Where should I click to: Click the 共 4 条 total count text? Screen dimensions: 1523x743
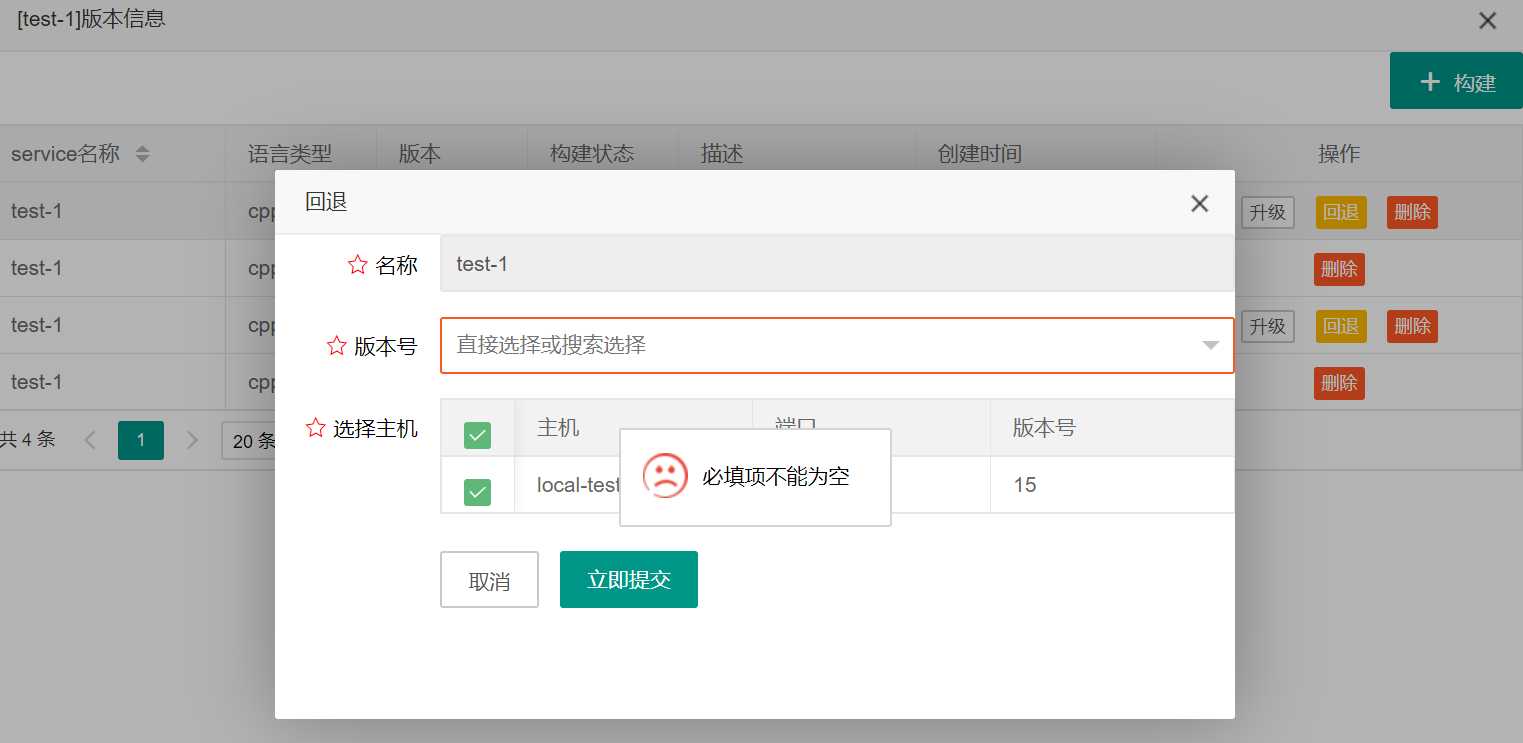(x=27, y=439)
